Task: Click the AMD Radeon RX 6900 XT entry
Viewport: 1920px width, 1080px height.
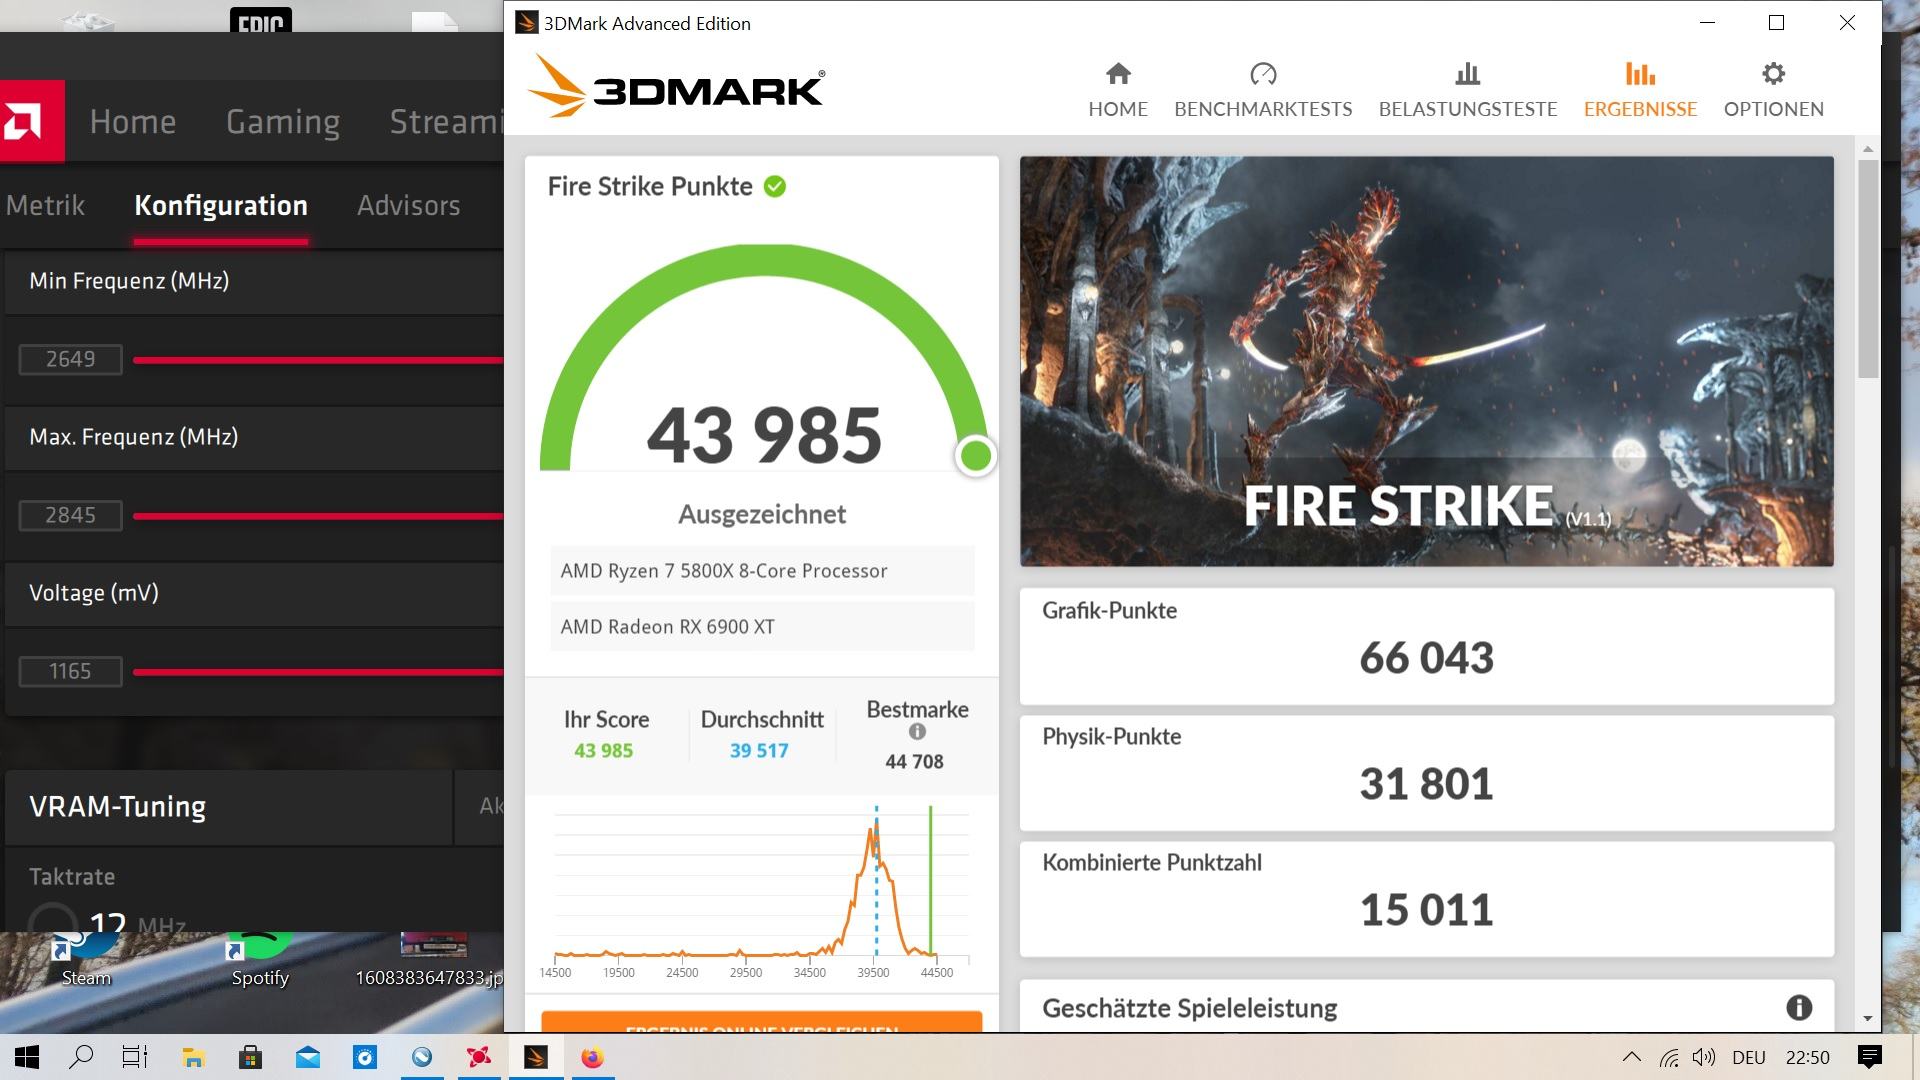Action: (x=762, y=626)
